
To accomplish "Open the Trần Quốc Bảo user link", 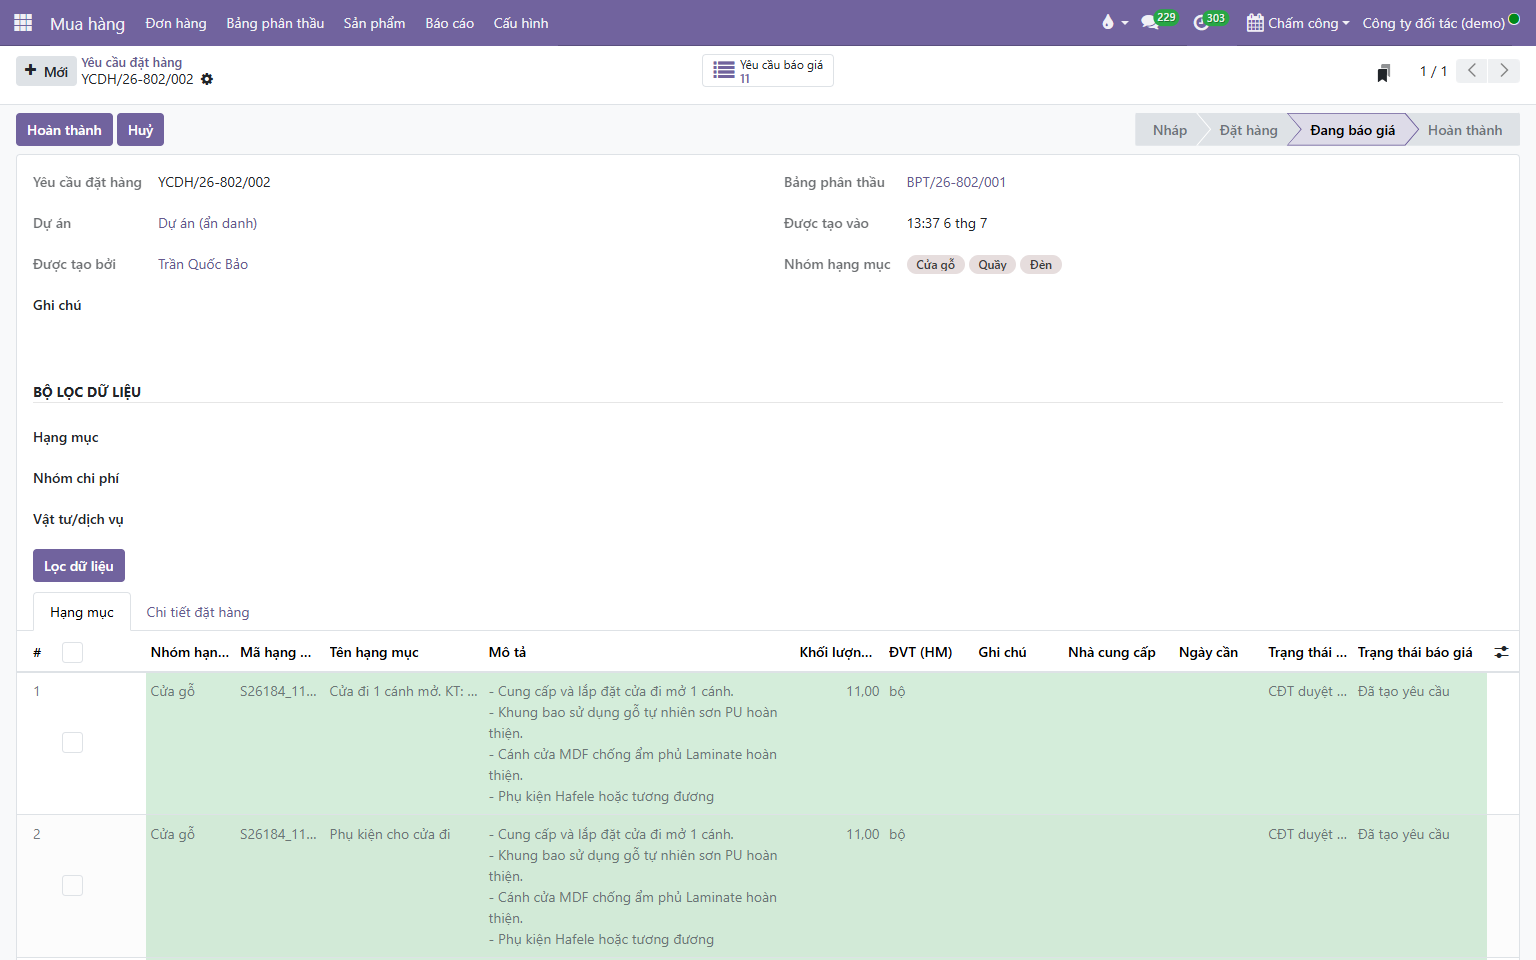I will (x=203, y=264).
